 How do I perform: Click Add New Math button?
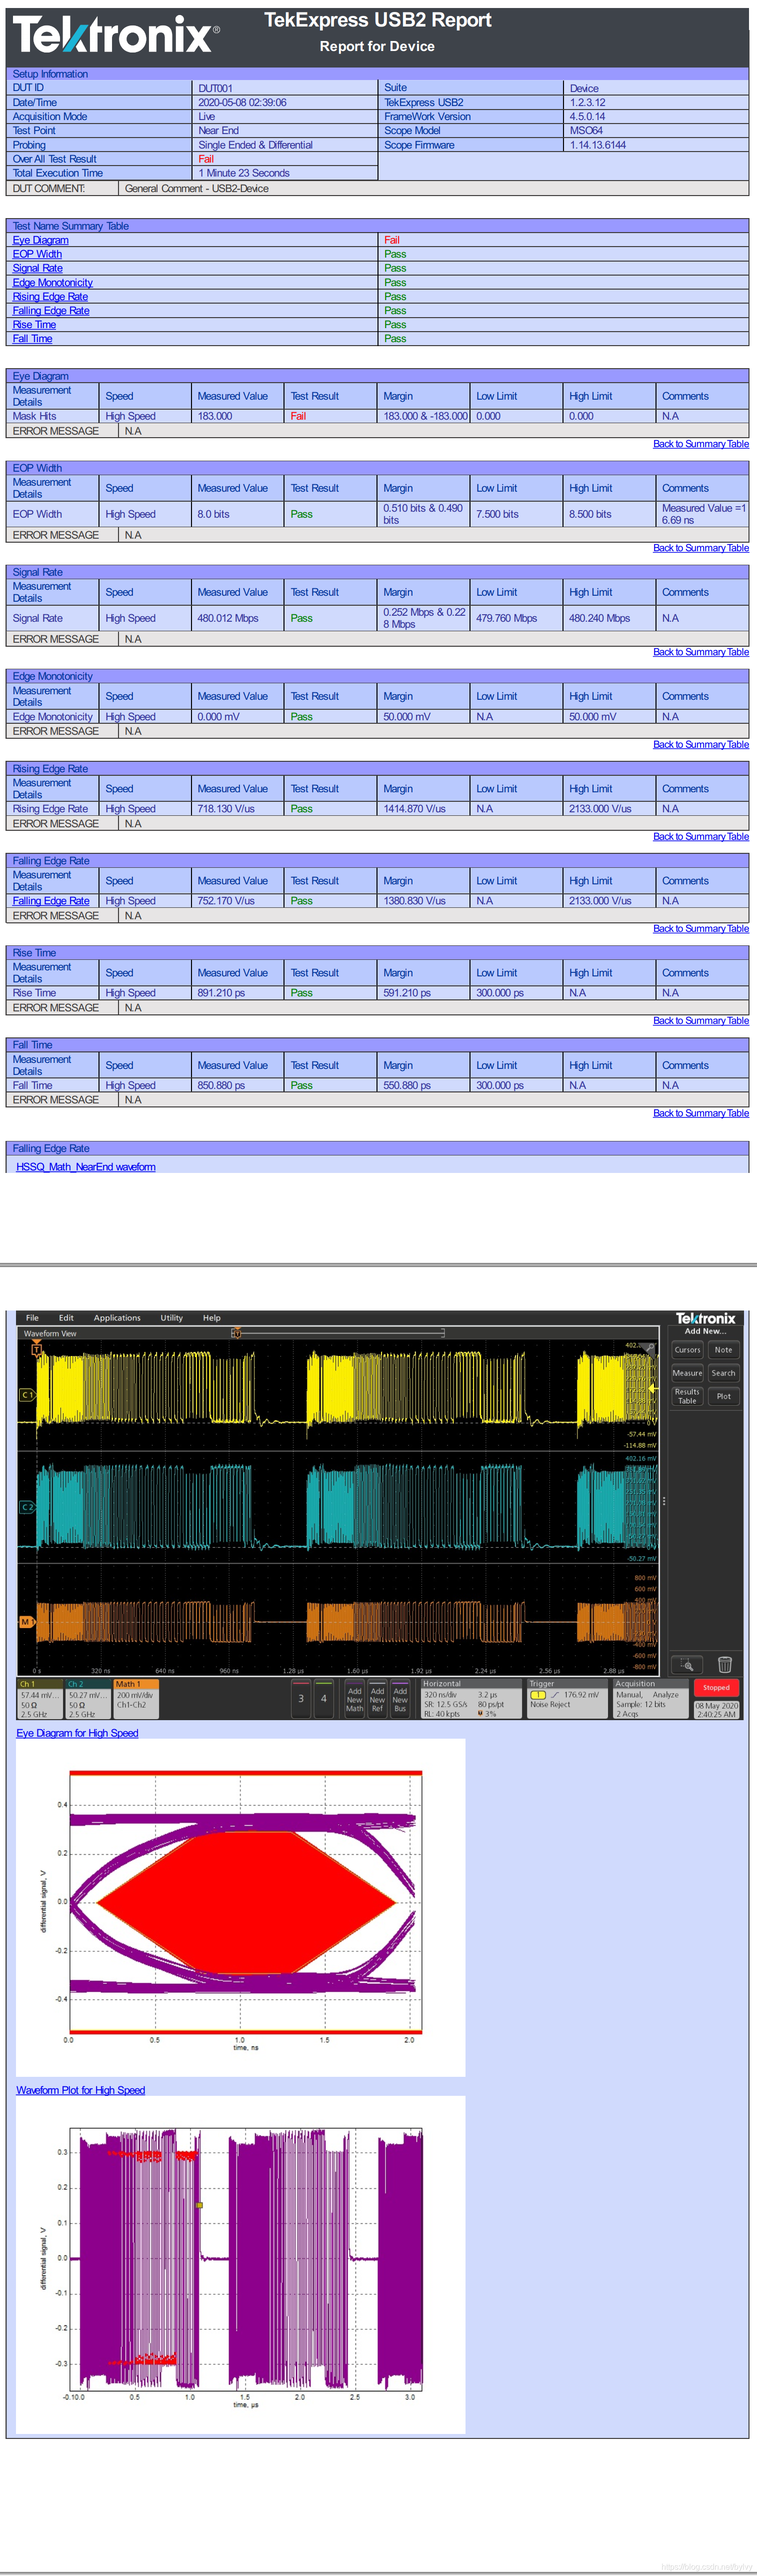pyautogui.click(x=355, y=1700)
